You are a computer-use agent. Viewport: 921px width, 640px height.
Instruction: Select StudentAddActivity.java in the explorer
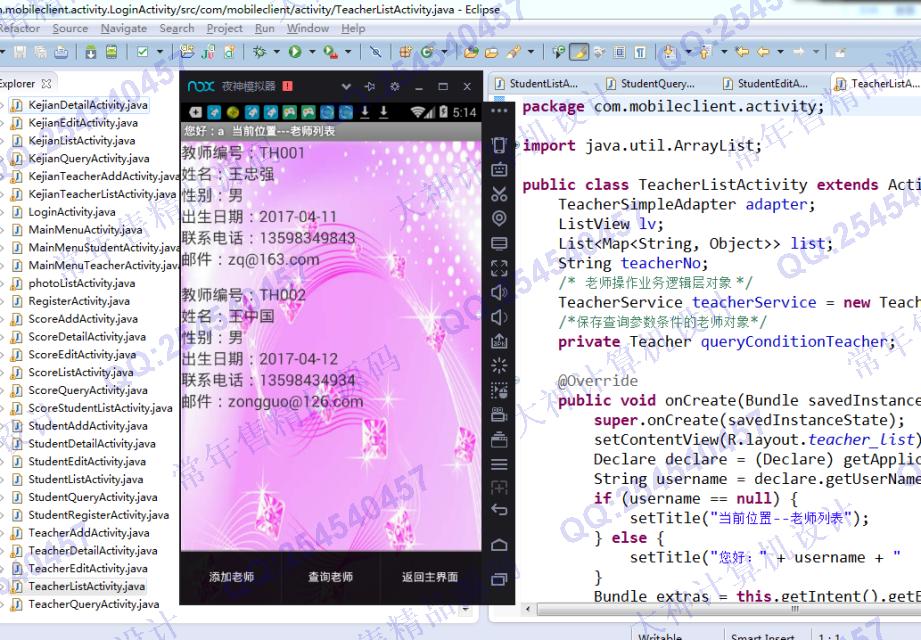click(88, 426)
